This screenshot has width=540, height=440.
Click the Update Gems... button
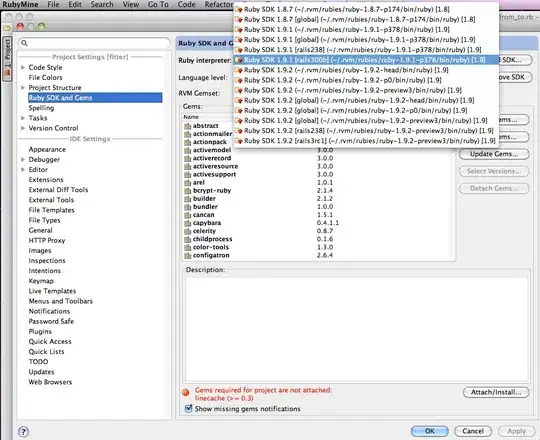coord(494,154)
